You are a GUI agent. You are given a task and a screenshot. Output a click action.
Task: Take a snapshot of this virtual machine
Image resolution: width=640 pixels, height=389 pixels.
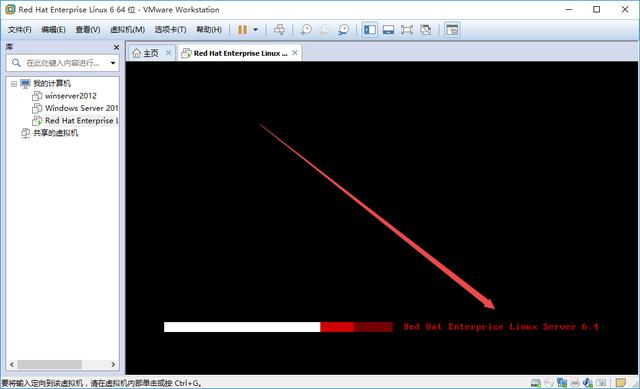pos(306,30)
